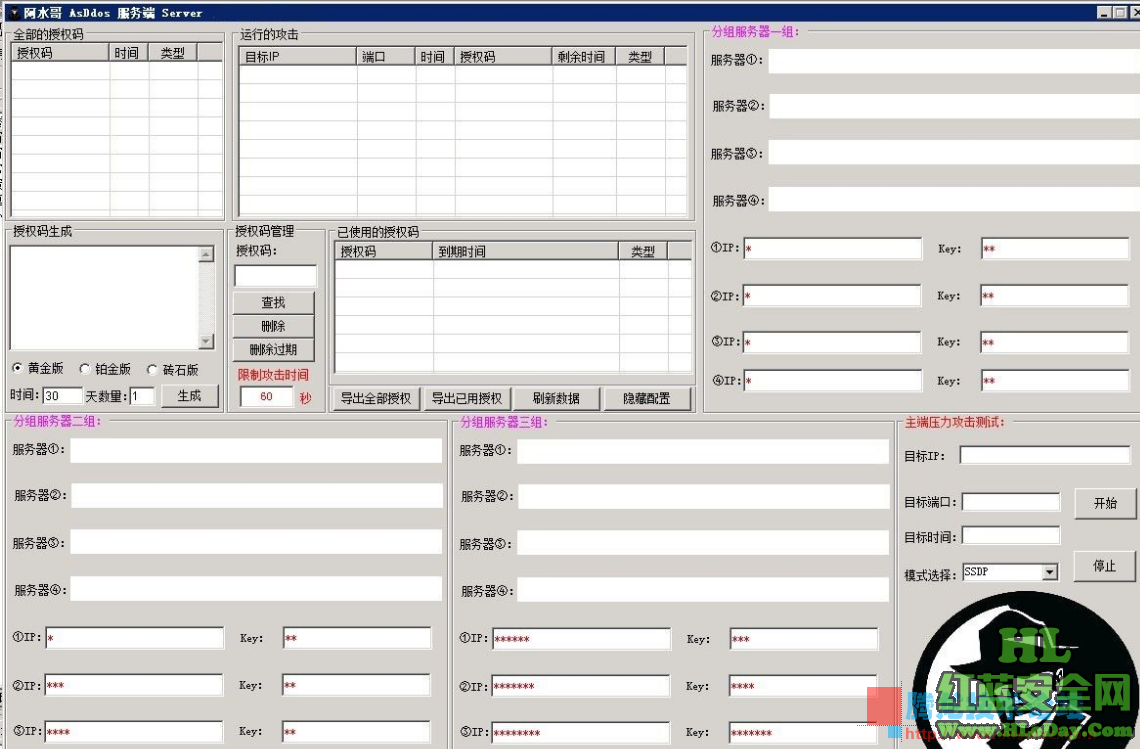This screenshot has width=1140, height=749.
Task: Focus the 天数量 field containing 1
Action: 142,396
